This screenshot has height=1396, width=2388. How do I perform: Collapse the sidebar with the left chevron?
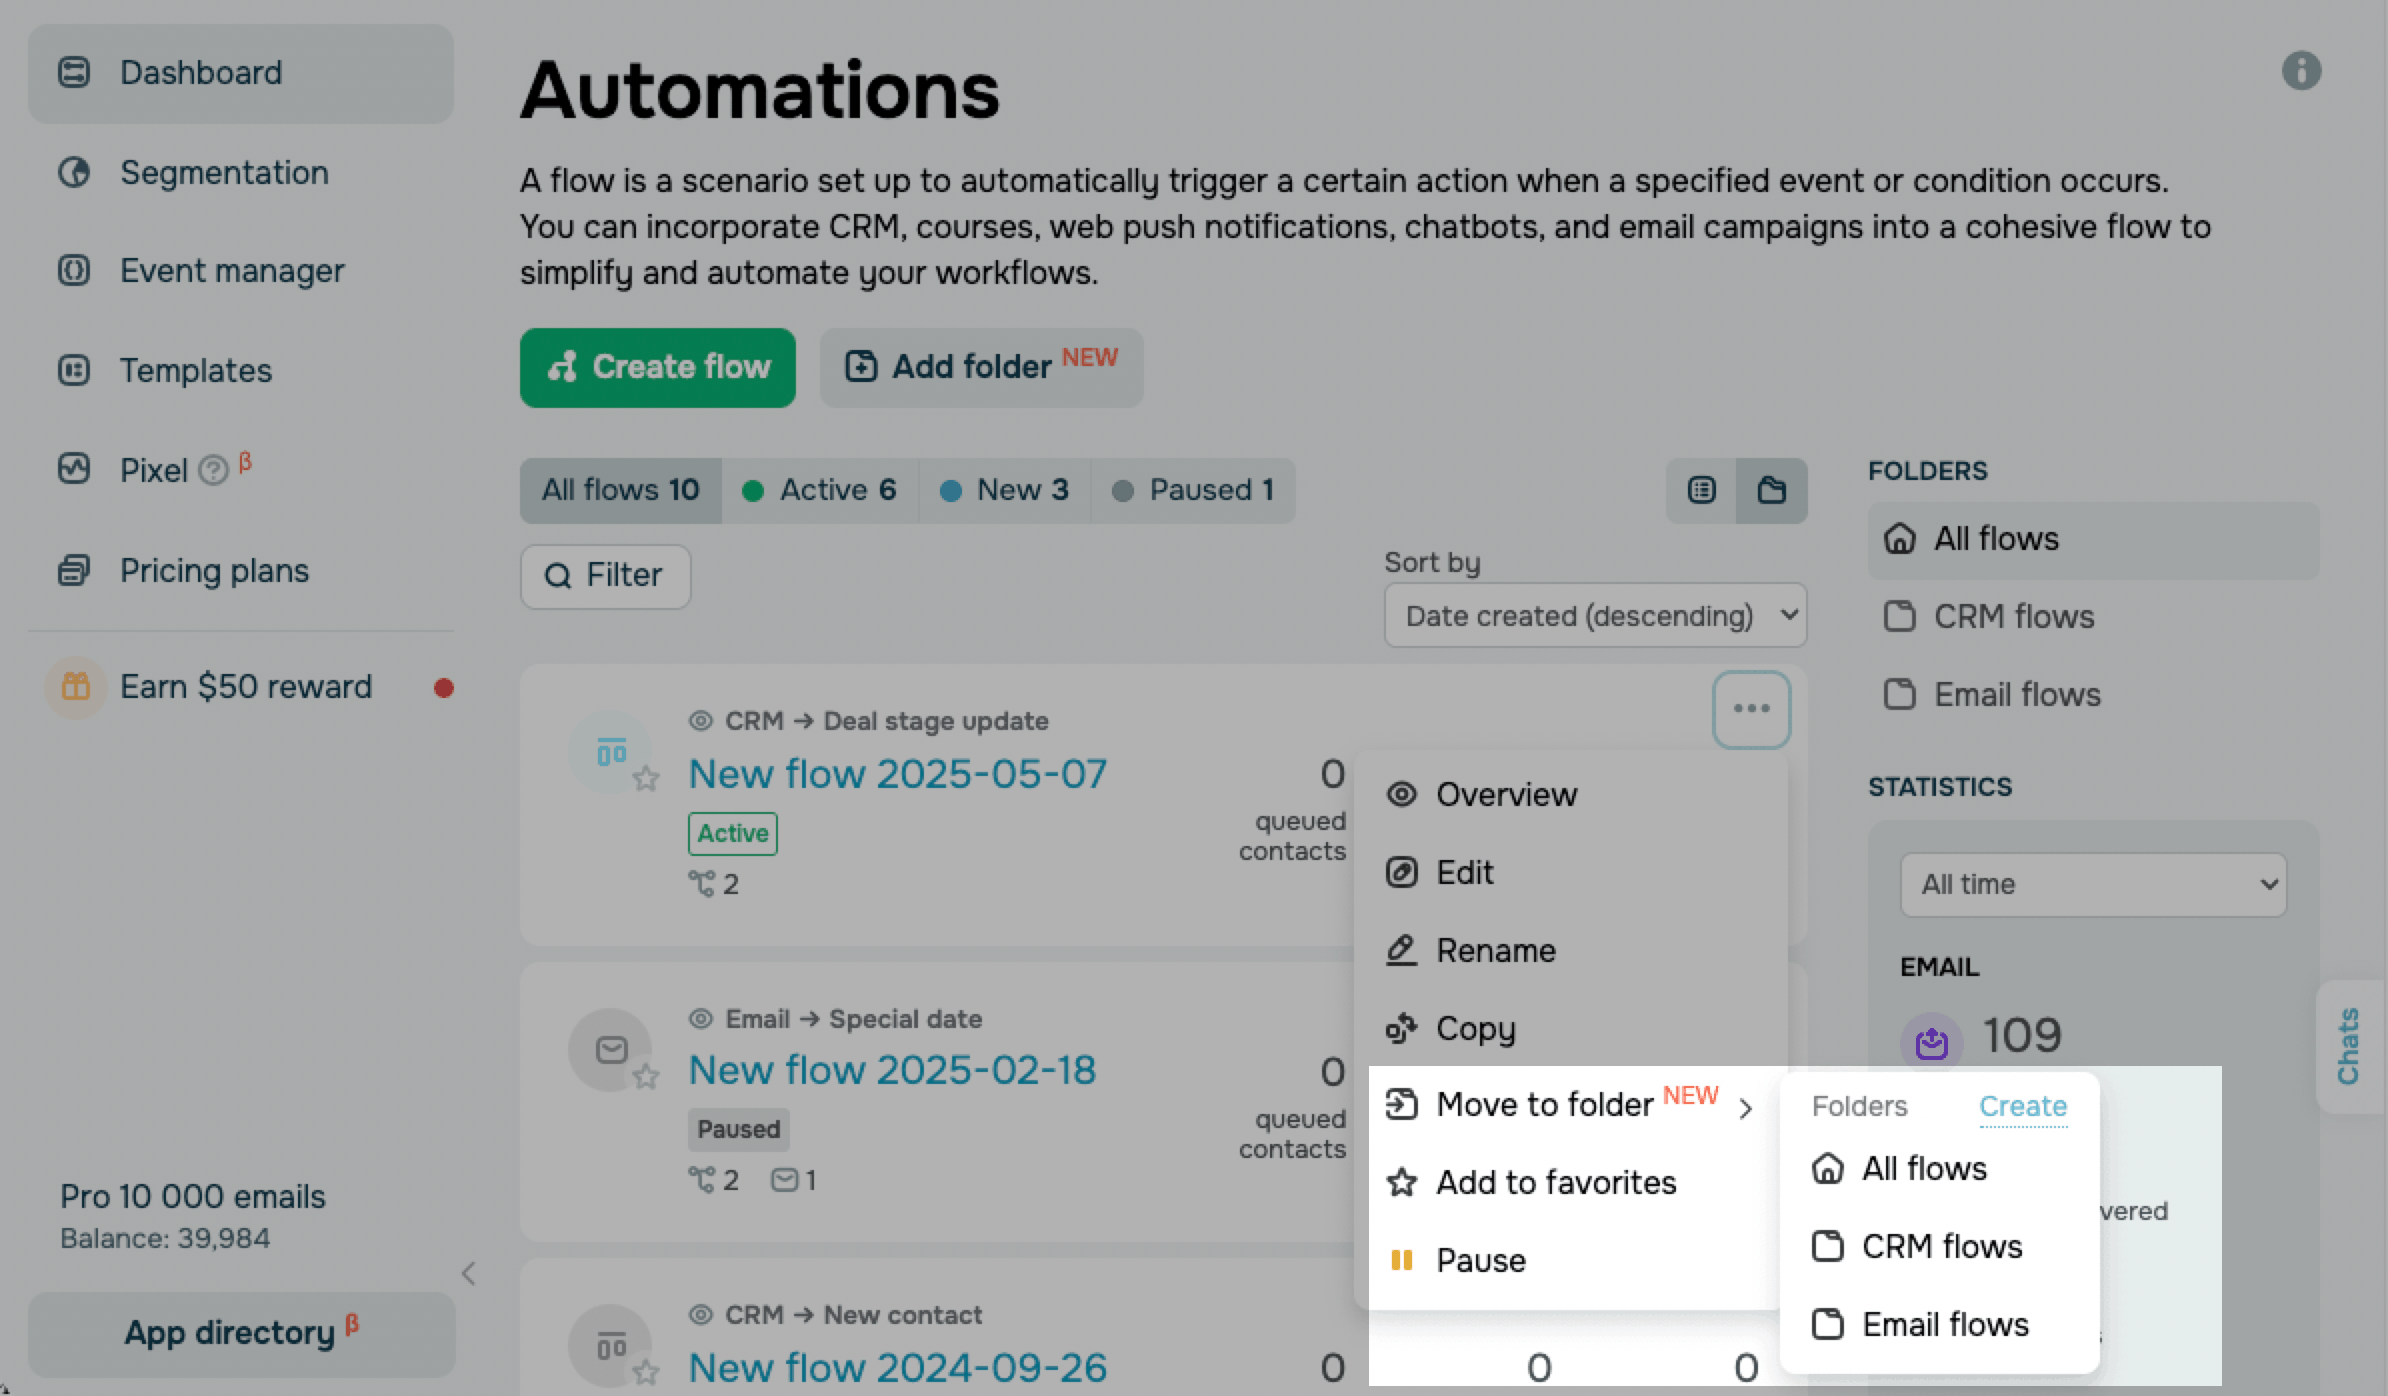tap(468, 1273)
